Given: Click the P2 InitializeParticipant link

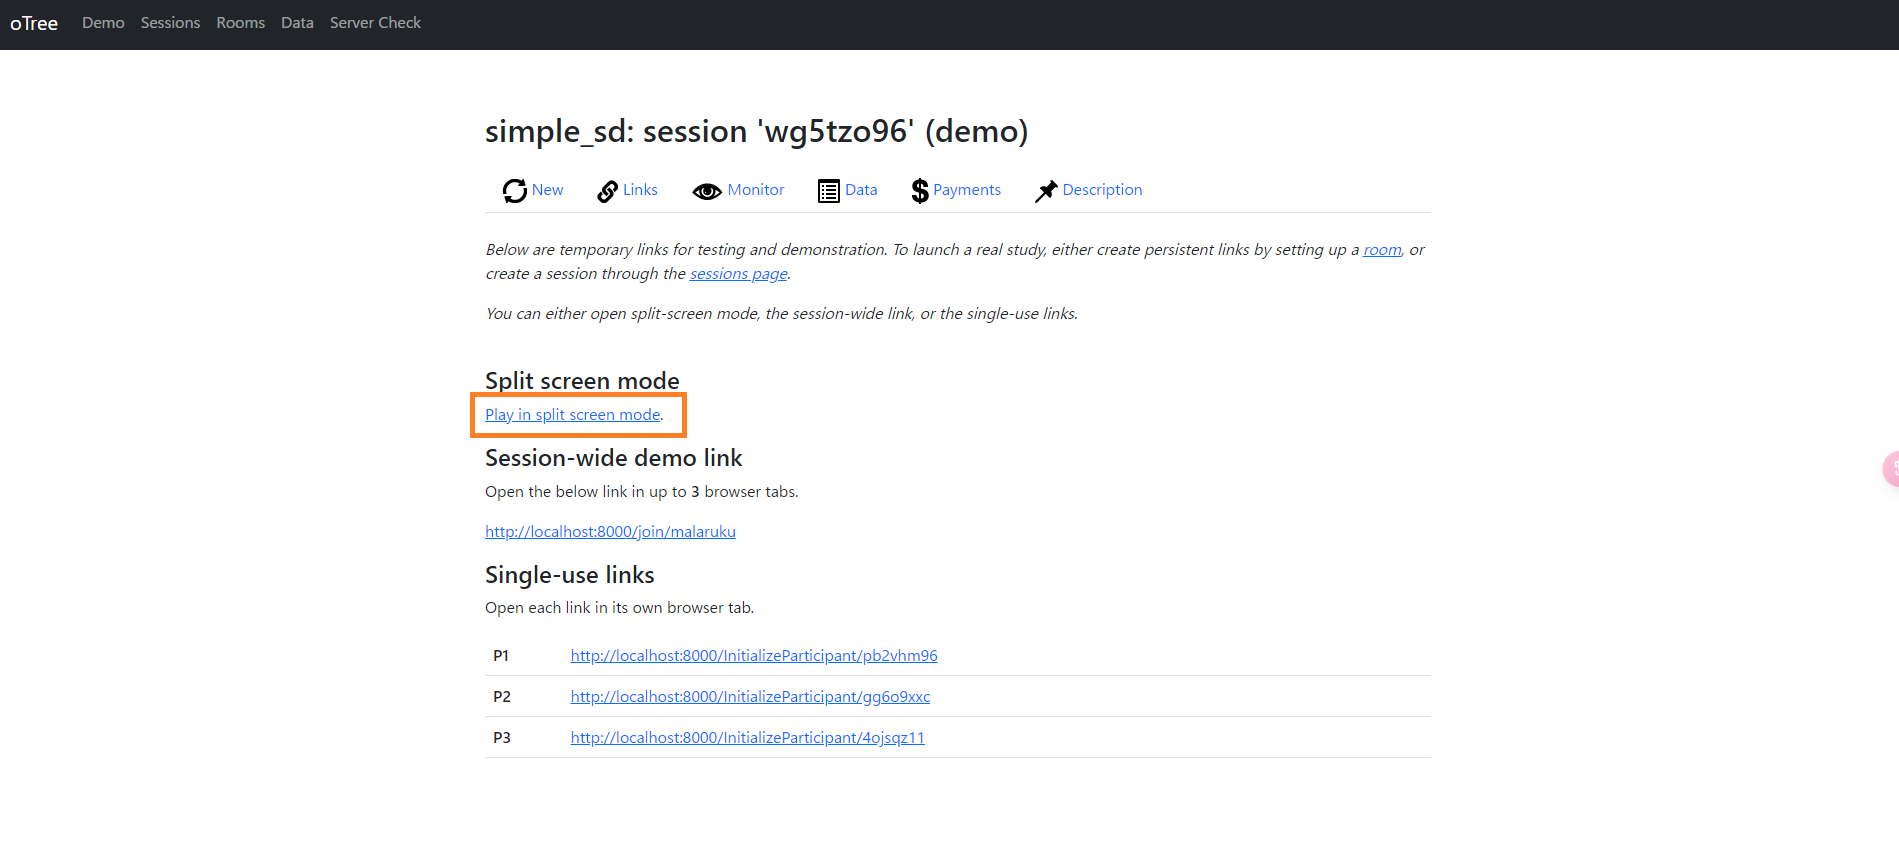Looking at the screenshot, I should [749, 696].
